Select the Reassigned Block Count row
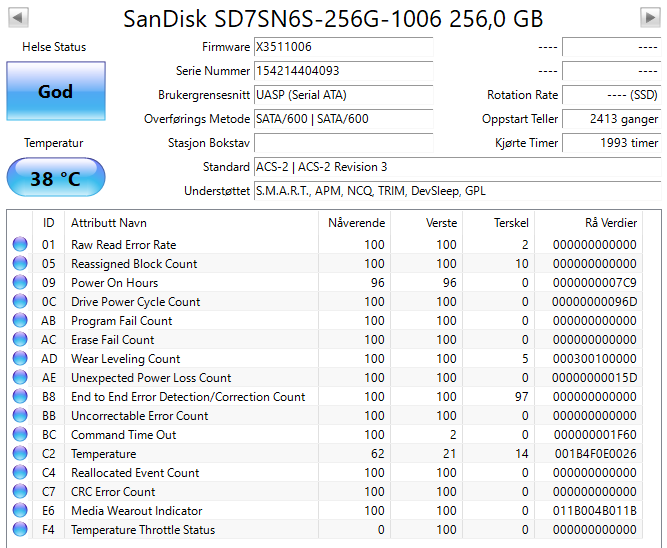The image size is (667, 548). [327, 264]
